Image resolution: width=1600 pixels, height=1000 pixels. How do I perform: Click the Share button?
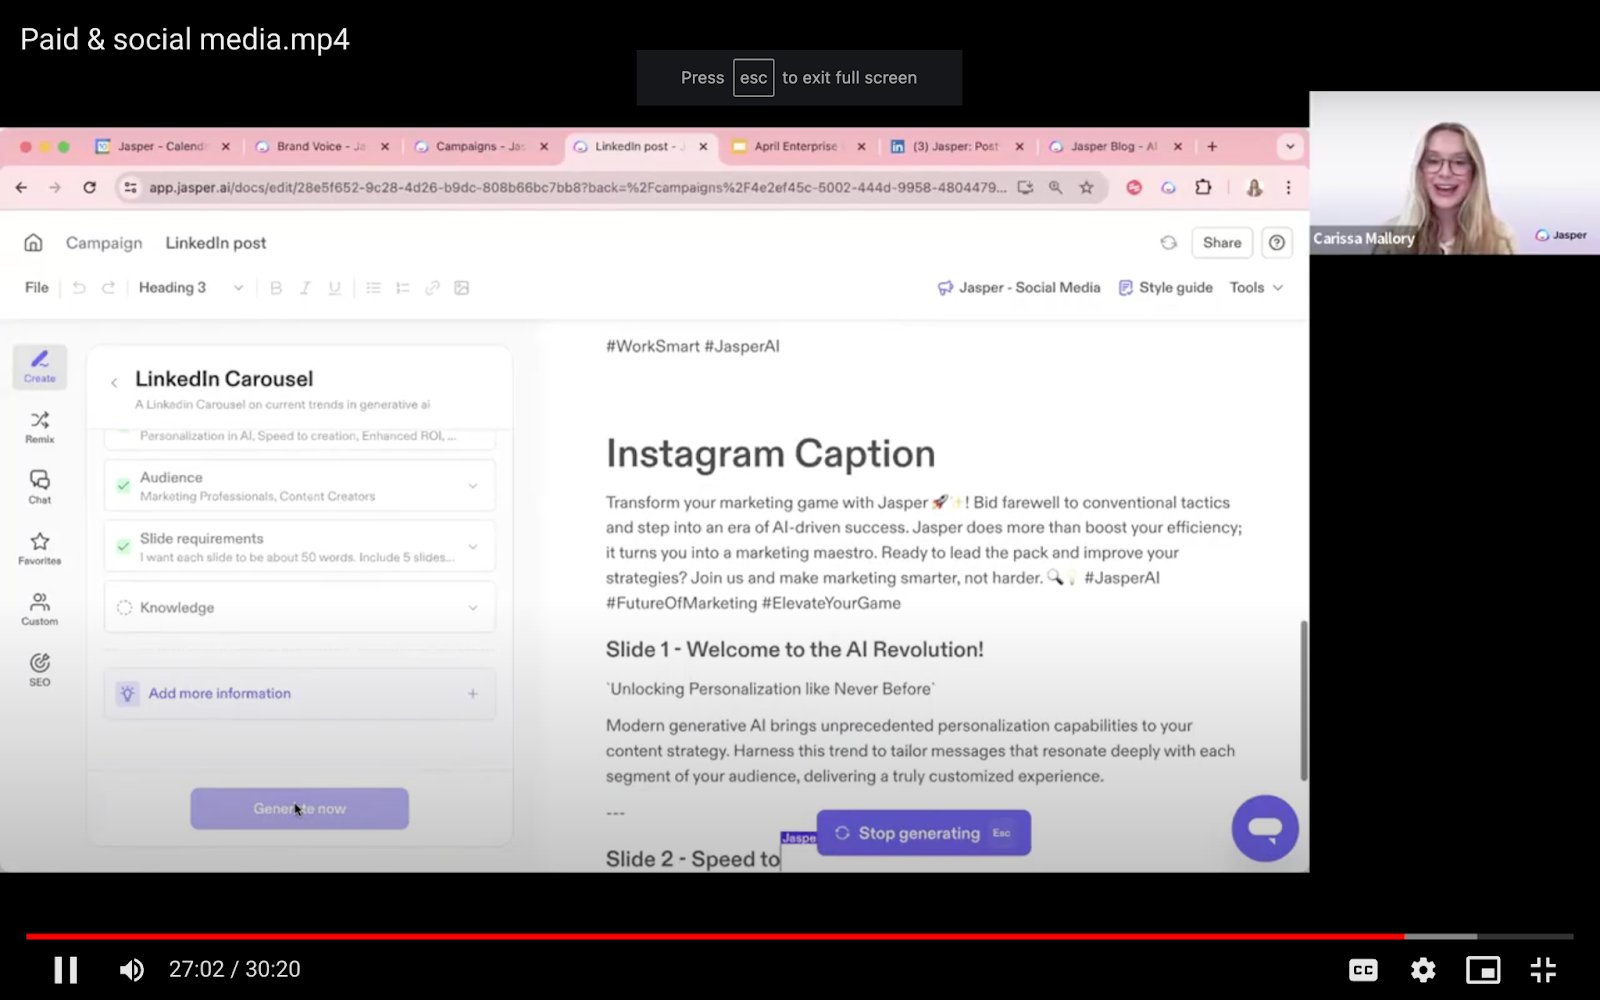pos(1221,242)
